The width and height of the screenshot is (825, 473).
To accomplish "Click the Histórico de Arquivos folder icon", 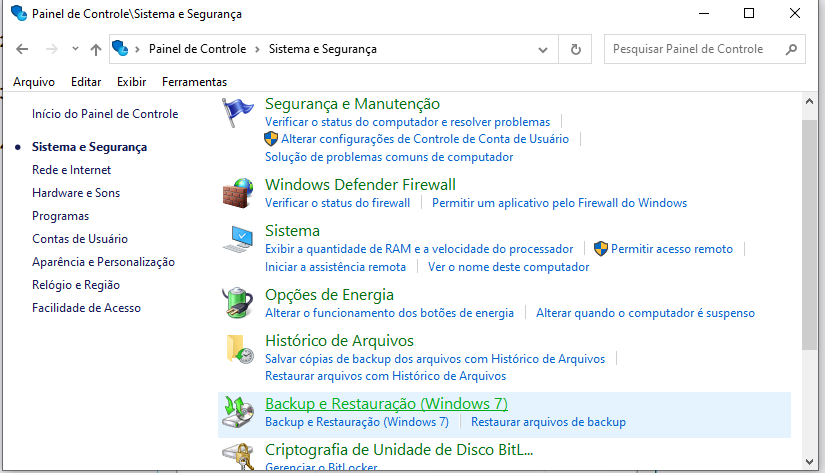I will coord(238,349).
